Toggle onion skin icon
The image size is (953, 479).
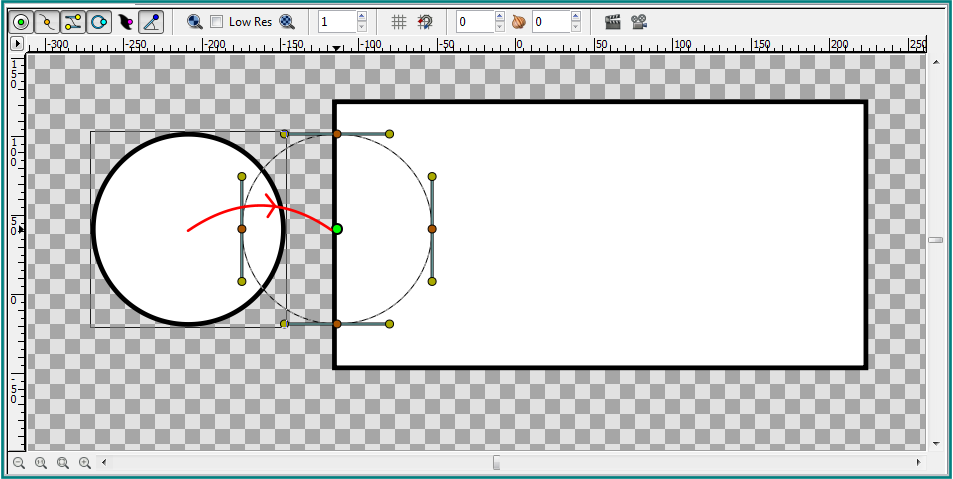coord(518,22)
